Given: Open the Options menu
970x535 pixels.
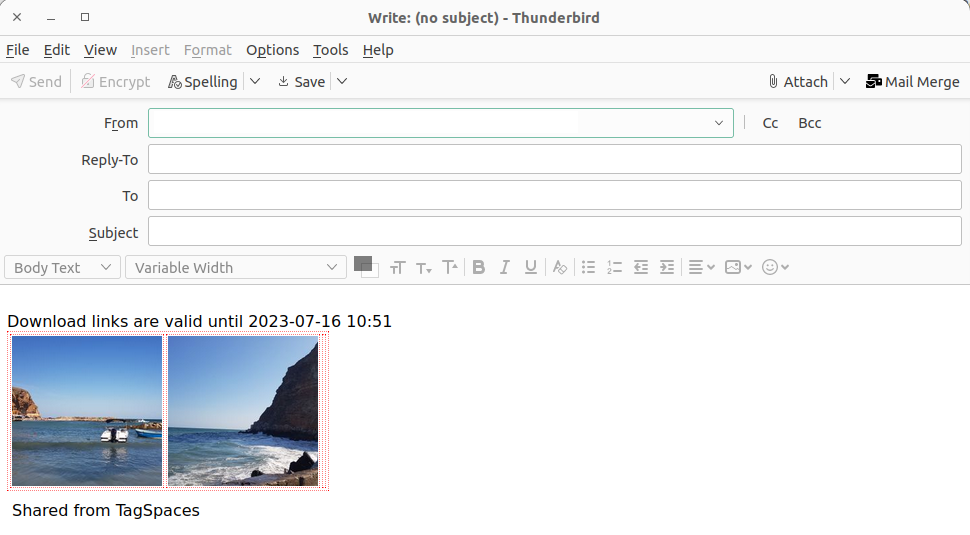Looking at the screenshot, I should 273,50.
